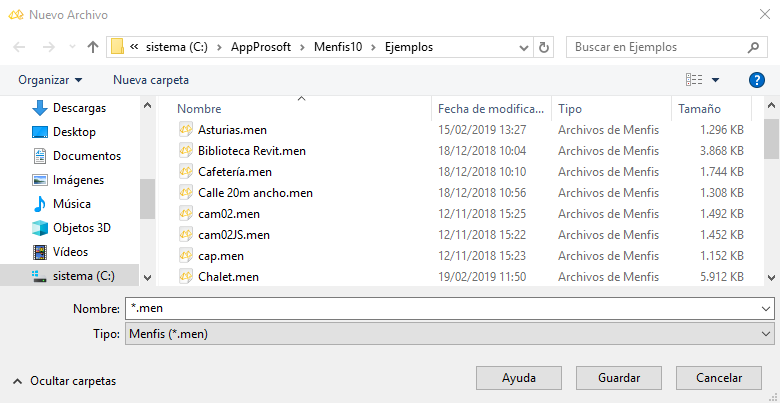The width and height of the screenshot is (780, 403).
Task: Expand the Nombre filename dropdown arrow
Action: pos(766,308)
